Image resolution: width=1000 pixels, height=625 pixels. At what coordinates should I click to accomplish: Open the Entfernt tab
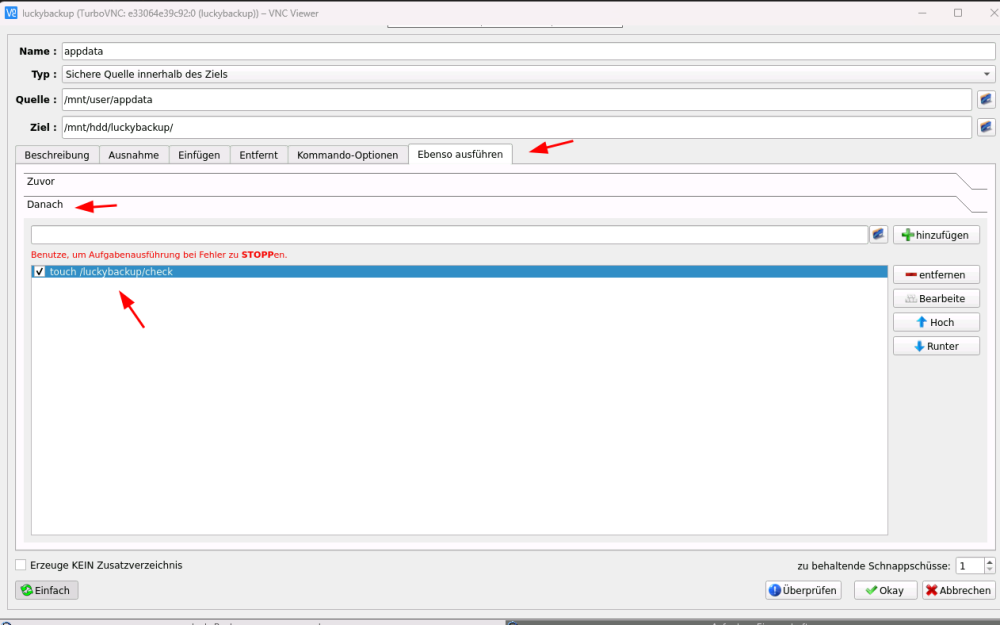coord(258,155)
